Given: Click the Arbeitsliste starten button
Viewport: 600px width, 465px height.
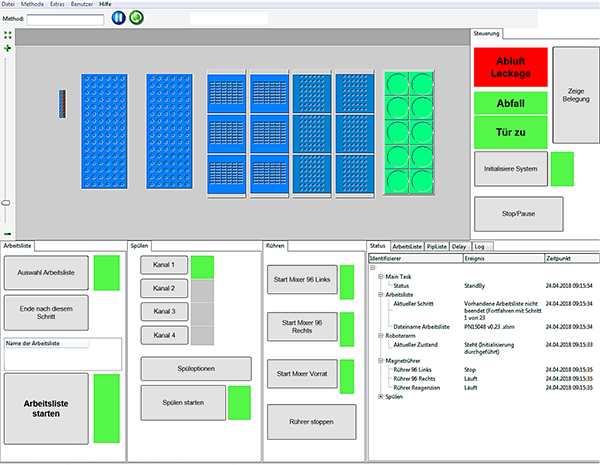Looking at the screenshot, I should [46, 409].
